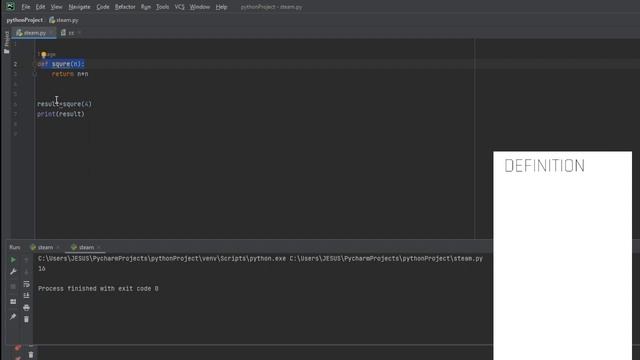Open the Window menu
This screenshot has width=640, height=360.
tap(200, 7)
